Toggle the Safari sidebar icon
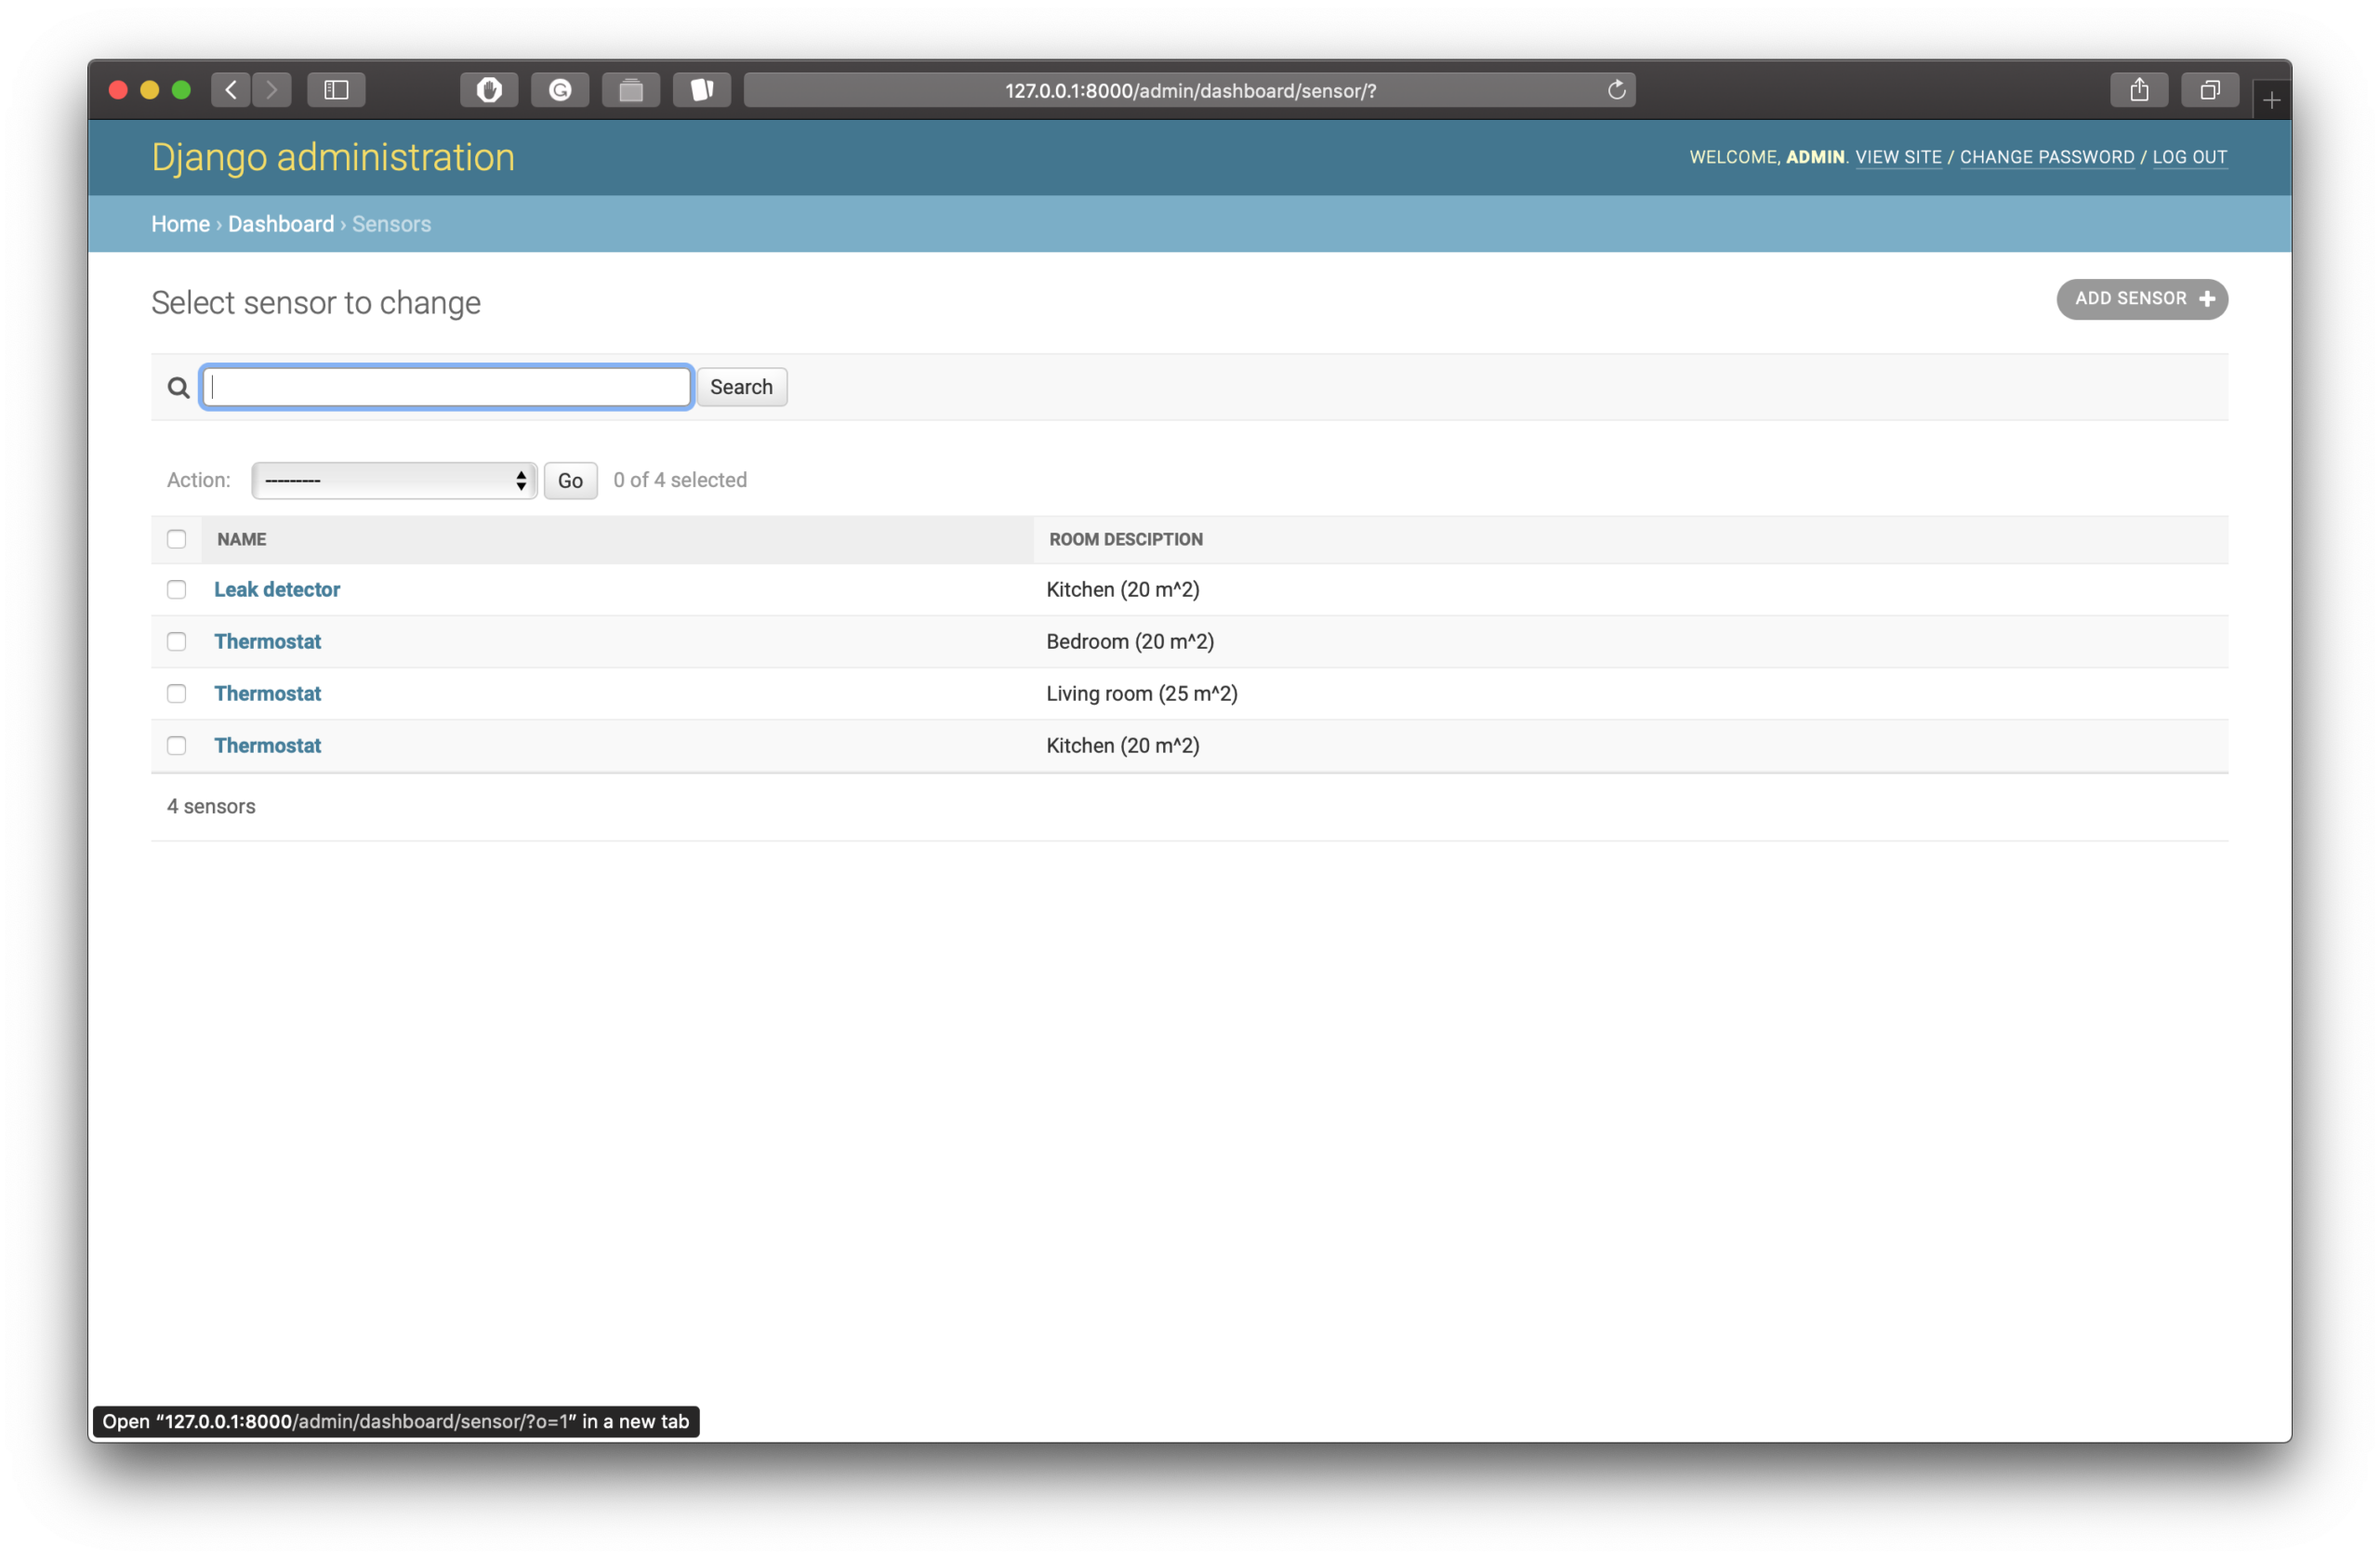The image size is (2380, 1559). click(x=336, y=89)
